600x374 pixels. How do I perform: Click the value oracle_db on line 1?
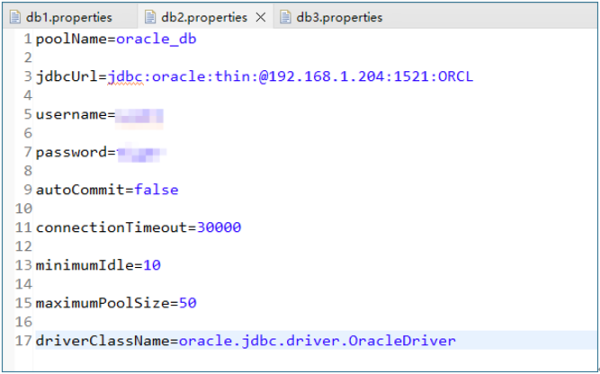pos(156,39)
